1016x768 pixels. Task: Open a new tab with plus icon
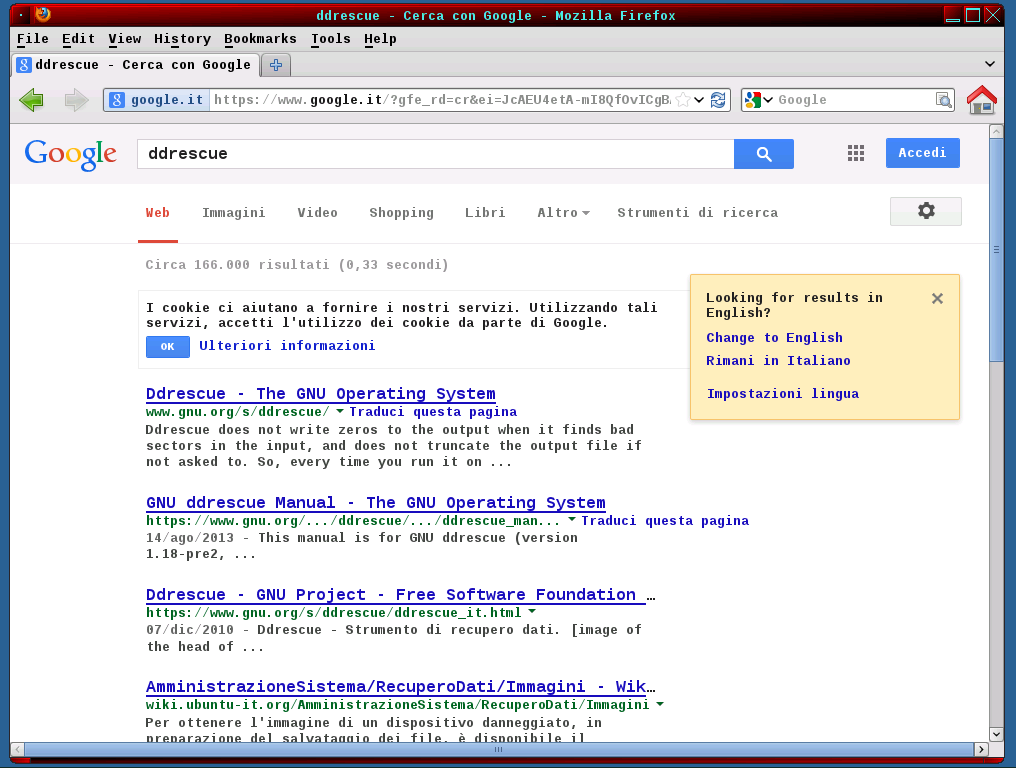tap(276, 65)
